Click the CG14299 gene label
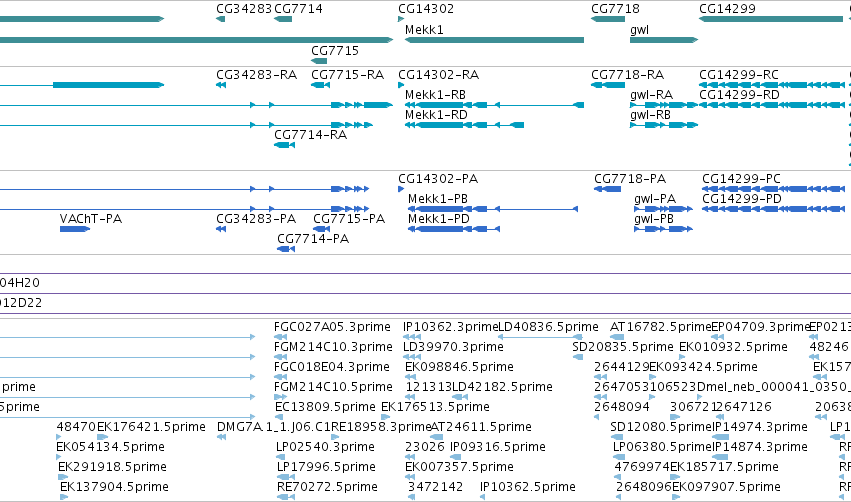 click(x=727, y=9)
